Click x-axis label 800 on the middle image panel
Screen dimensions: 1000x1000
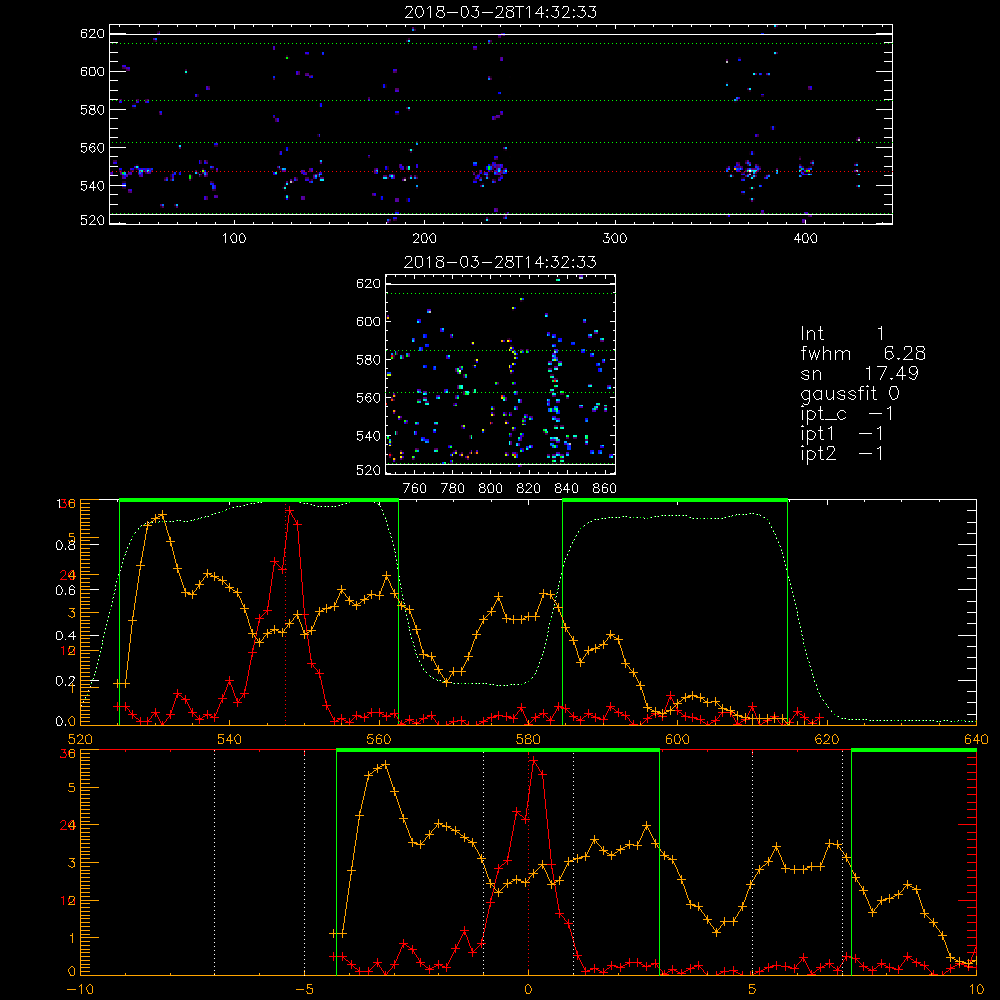pyautogui.click(x=490, y=489)
